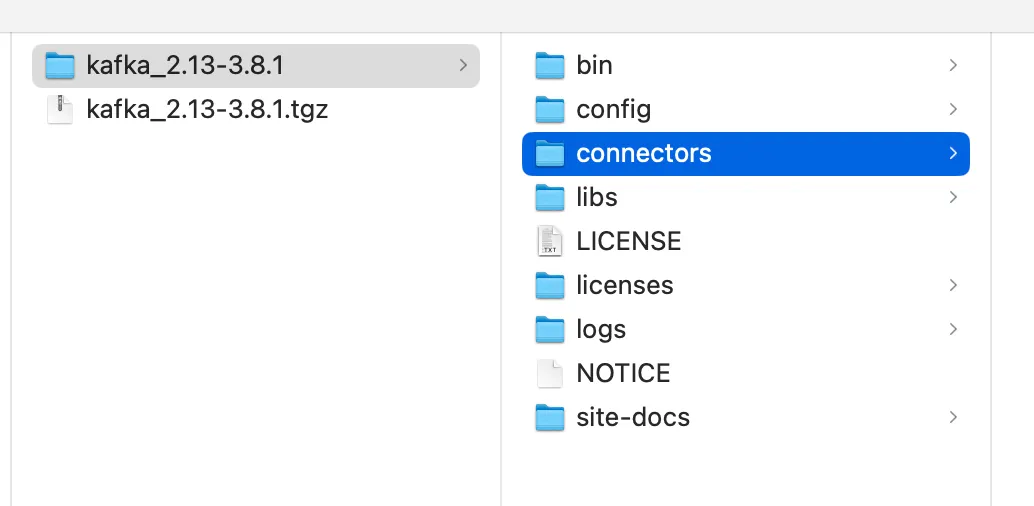Click the kafka_2.13-3.8.1.tgz archive icon
Image resolution: width=1034 pixels, height=506 pixels.
[x=60, y=110]
